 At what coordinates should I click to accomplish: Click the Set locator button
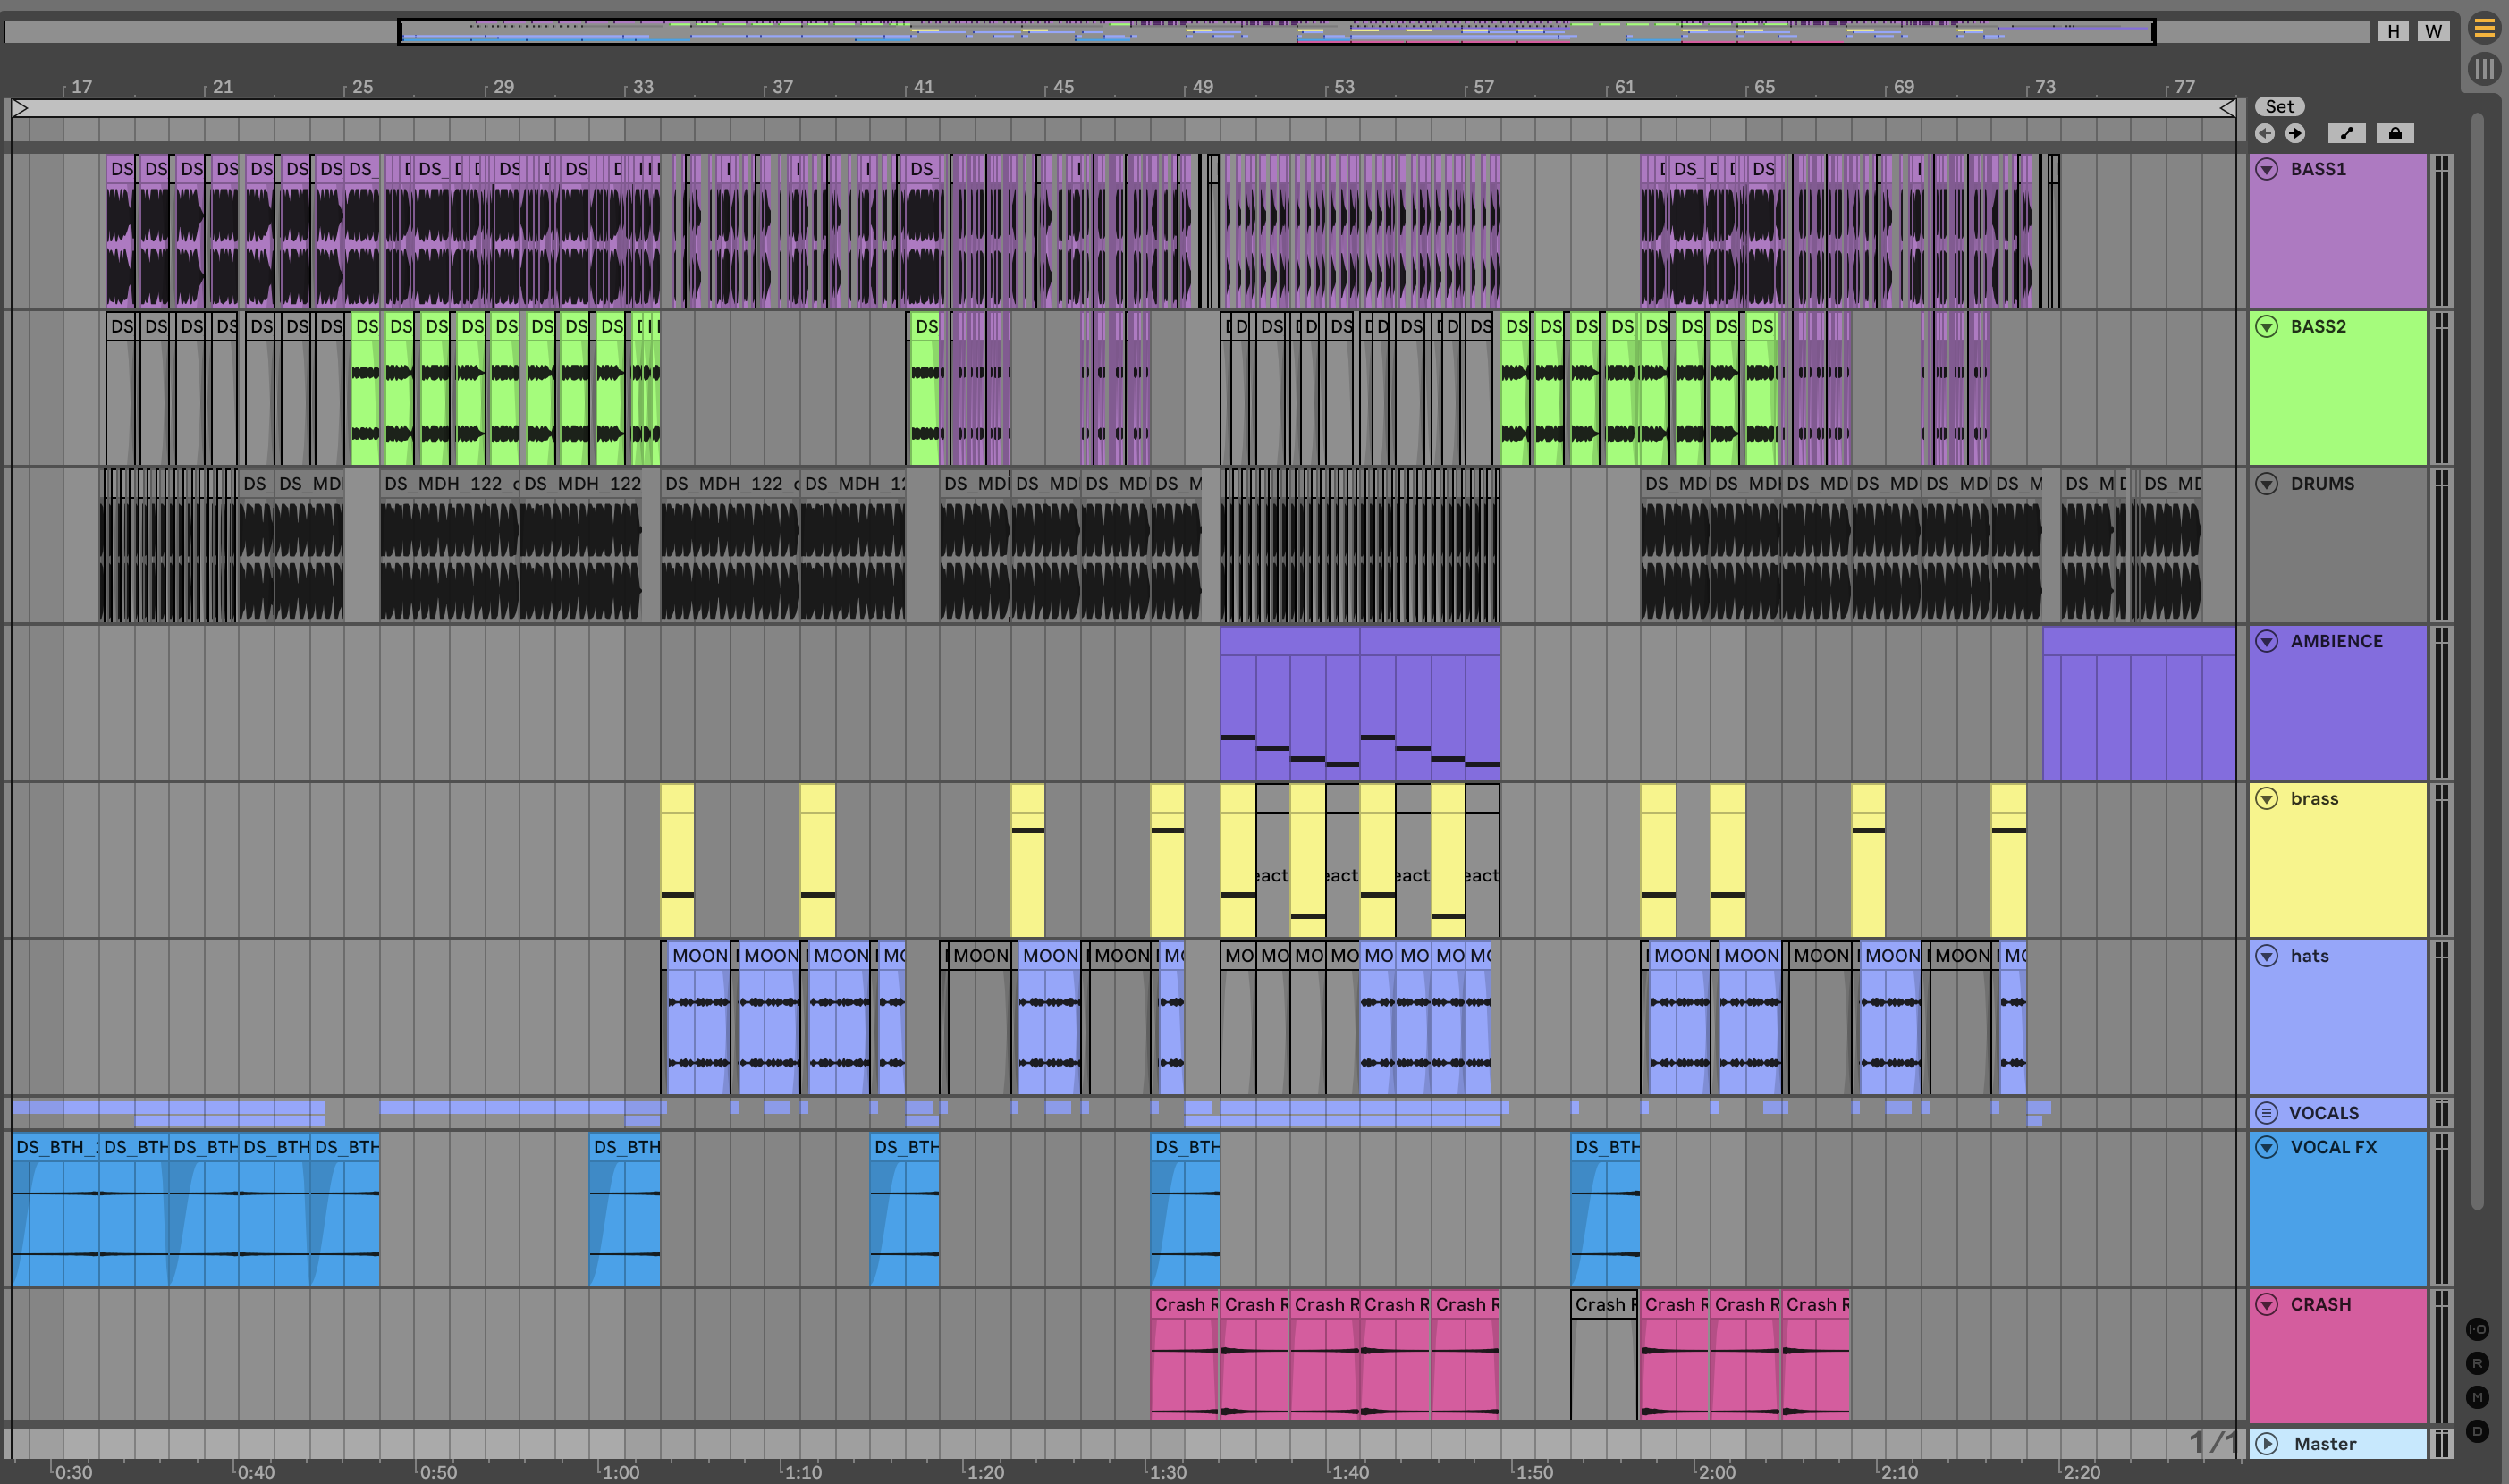(2279, 106)
